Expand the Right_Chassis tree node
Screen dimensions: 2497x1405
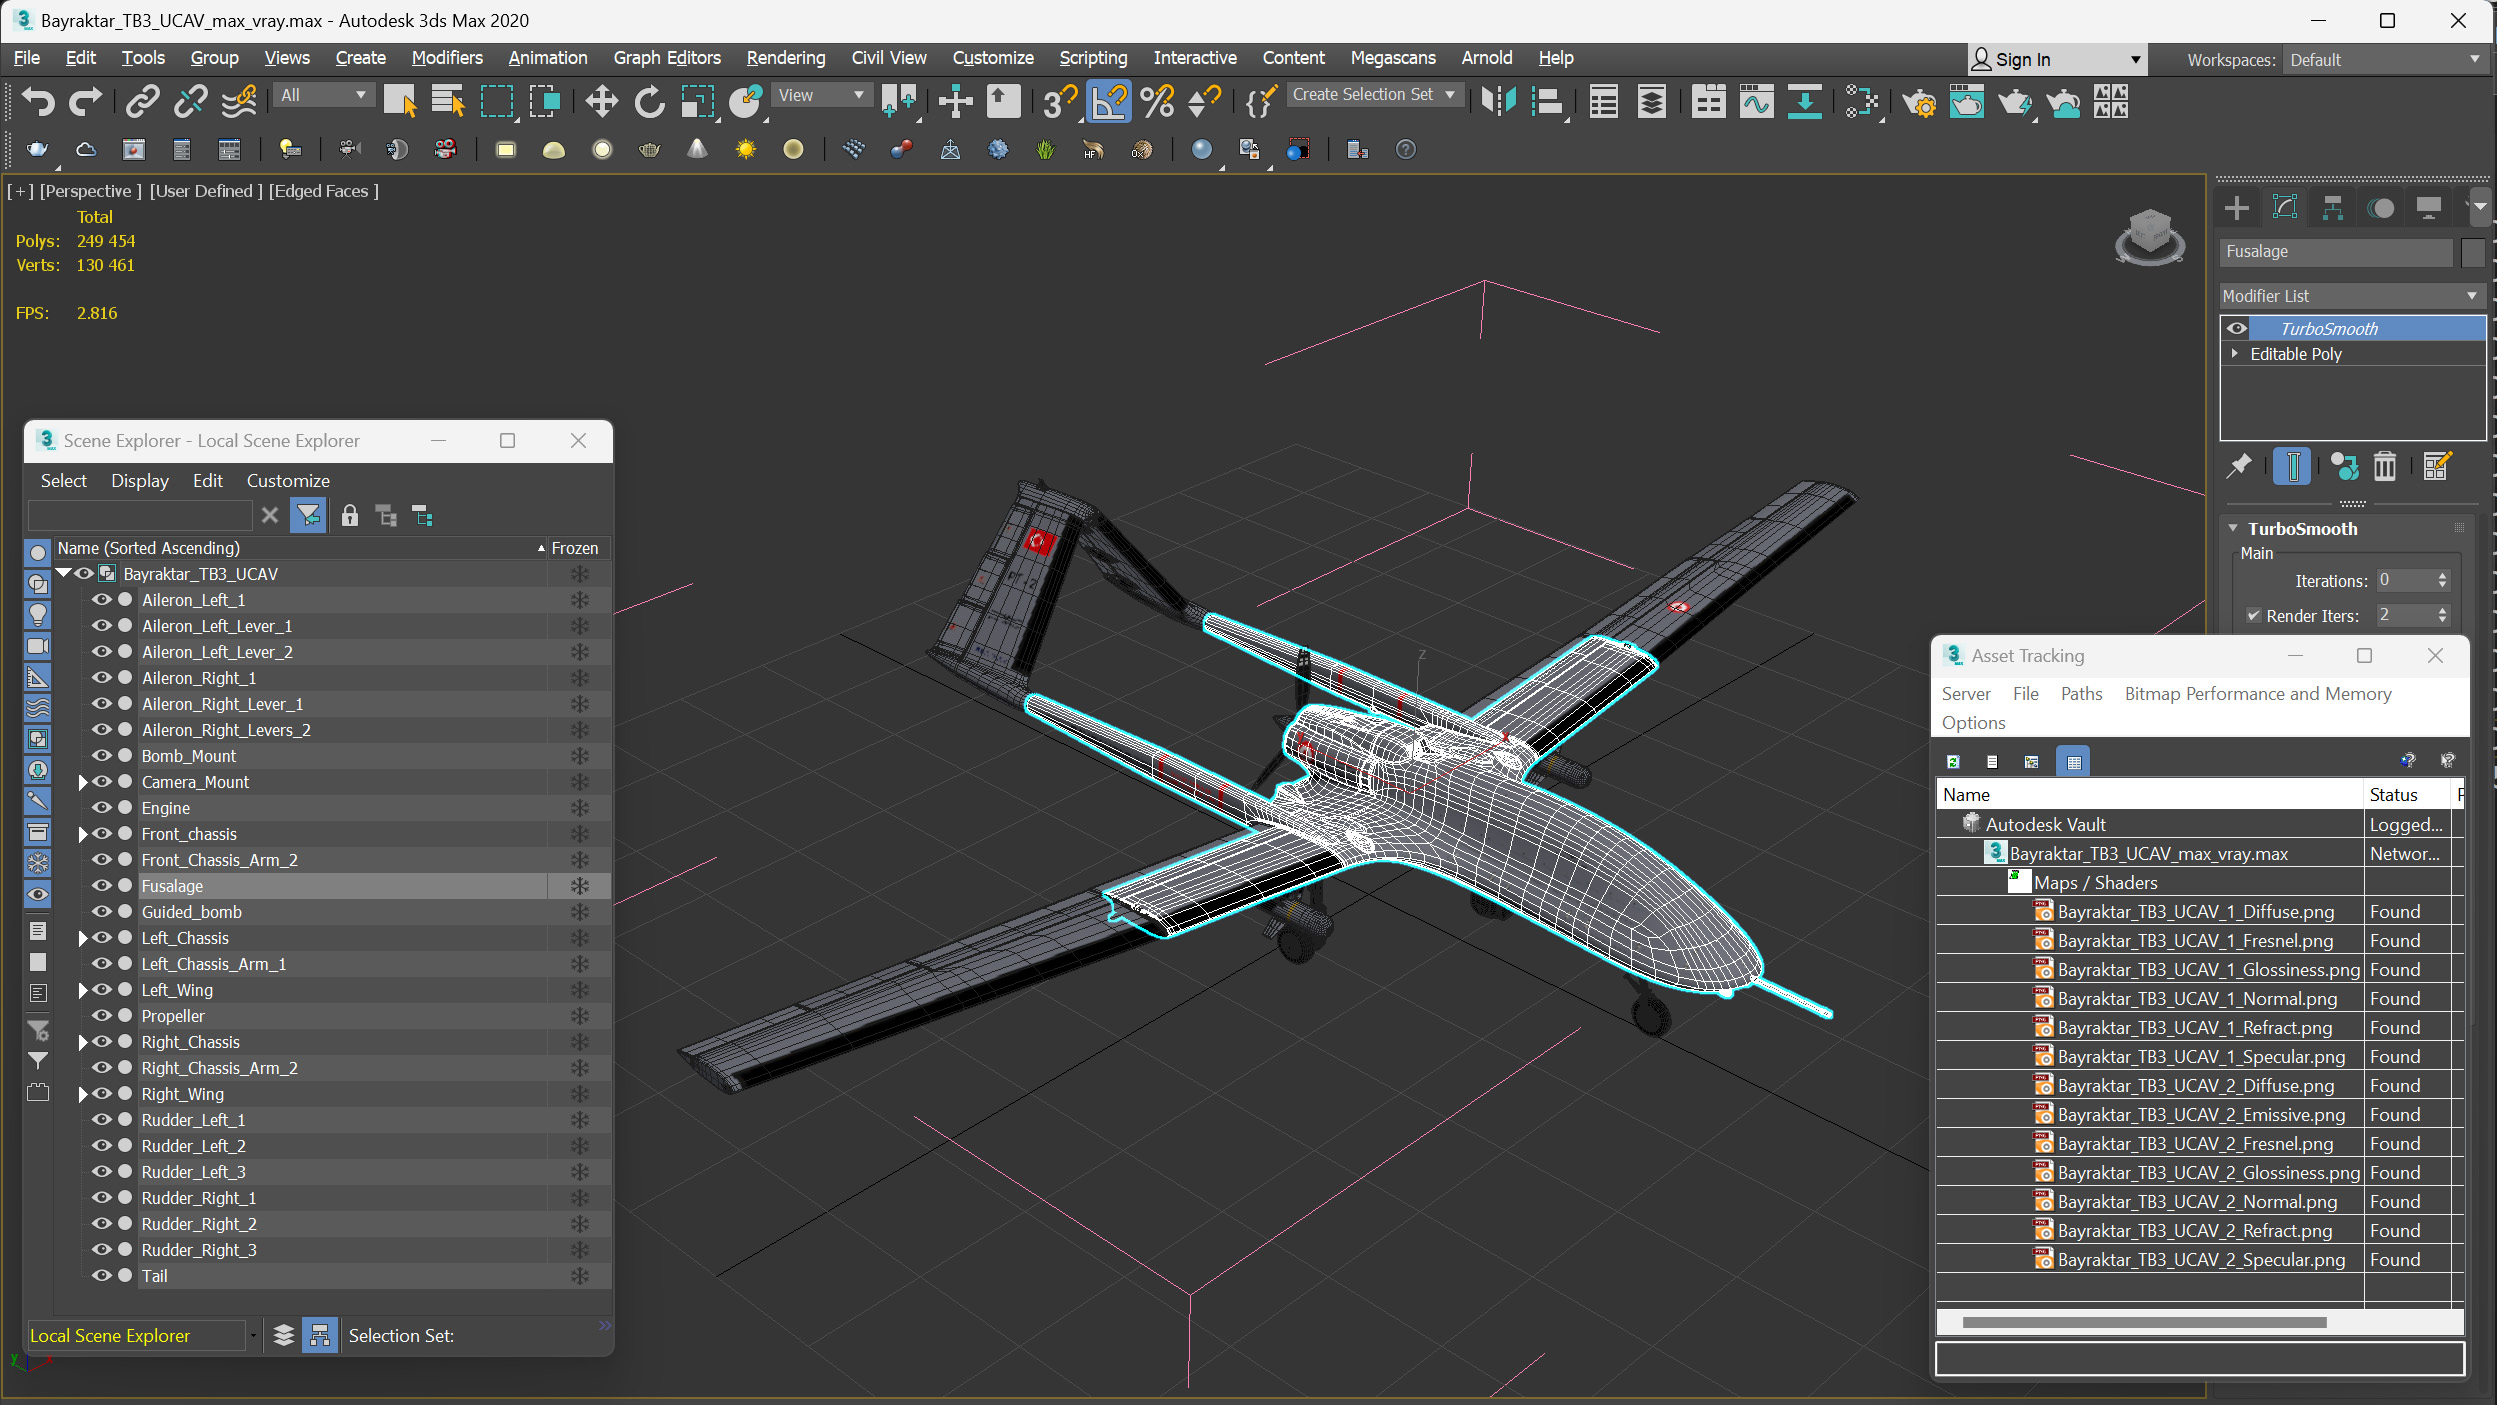pos(83,1042)
